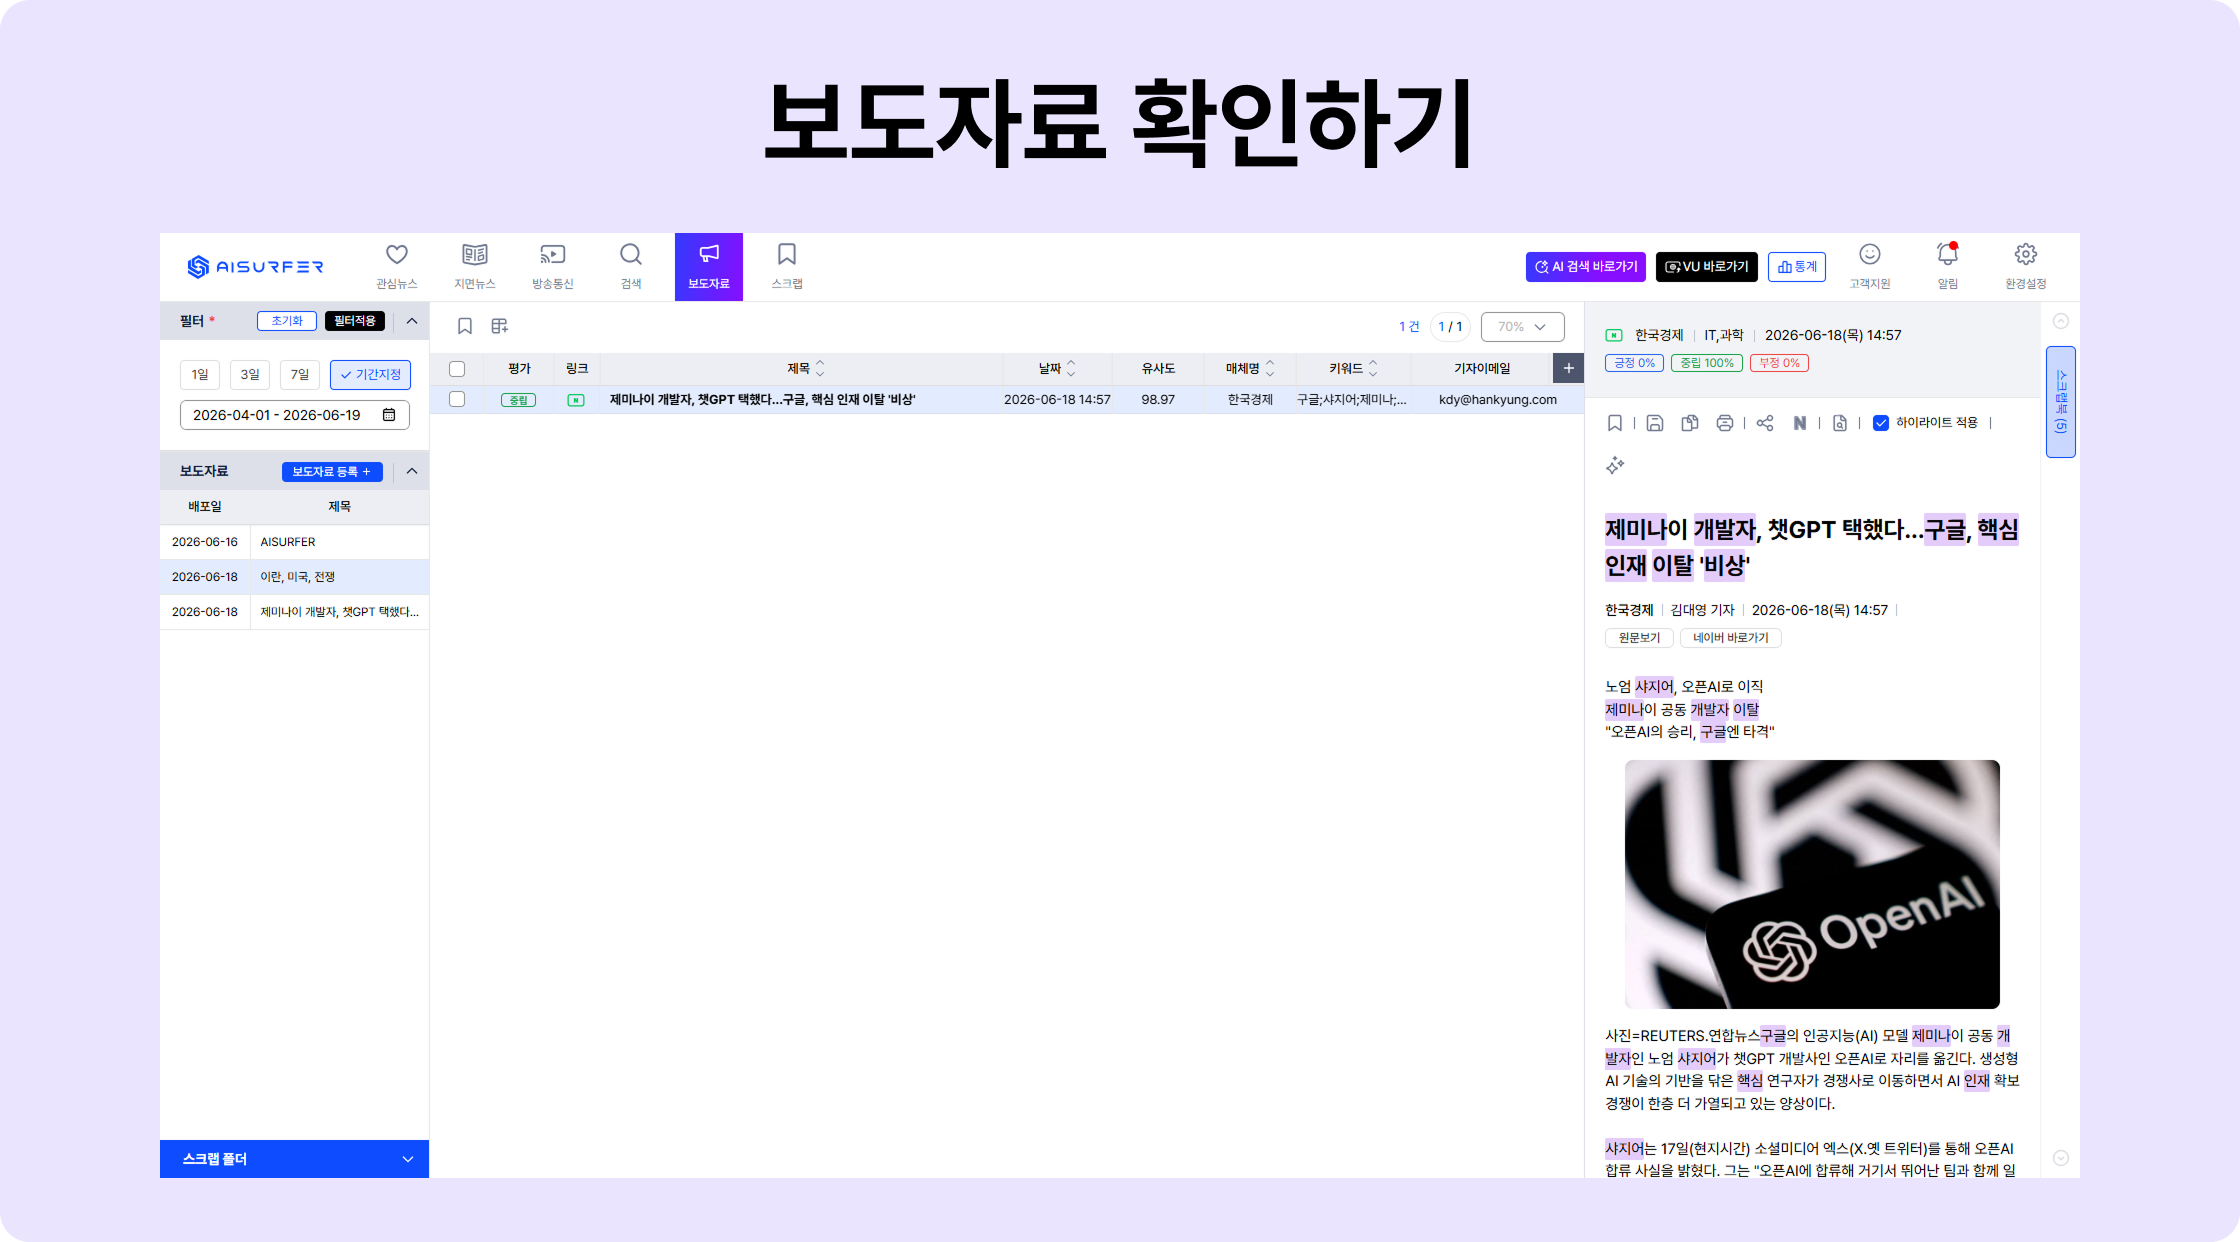Viewport: 2240px width, 1242px height.
Task: Tick the checkbox for the 제미나이 article row
Action: (x=457, y=399)
